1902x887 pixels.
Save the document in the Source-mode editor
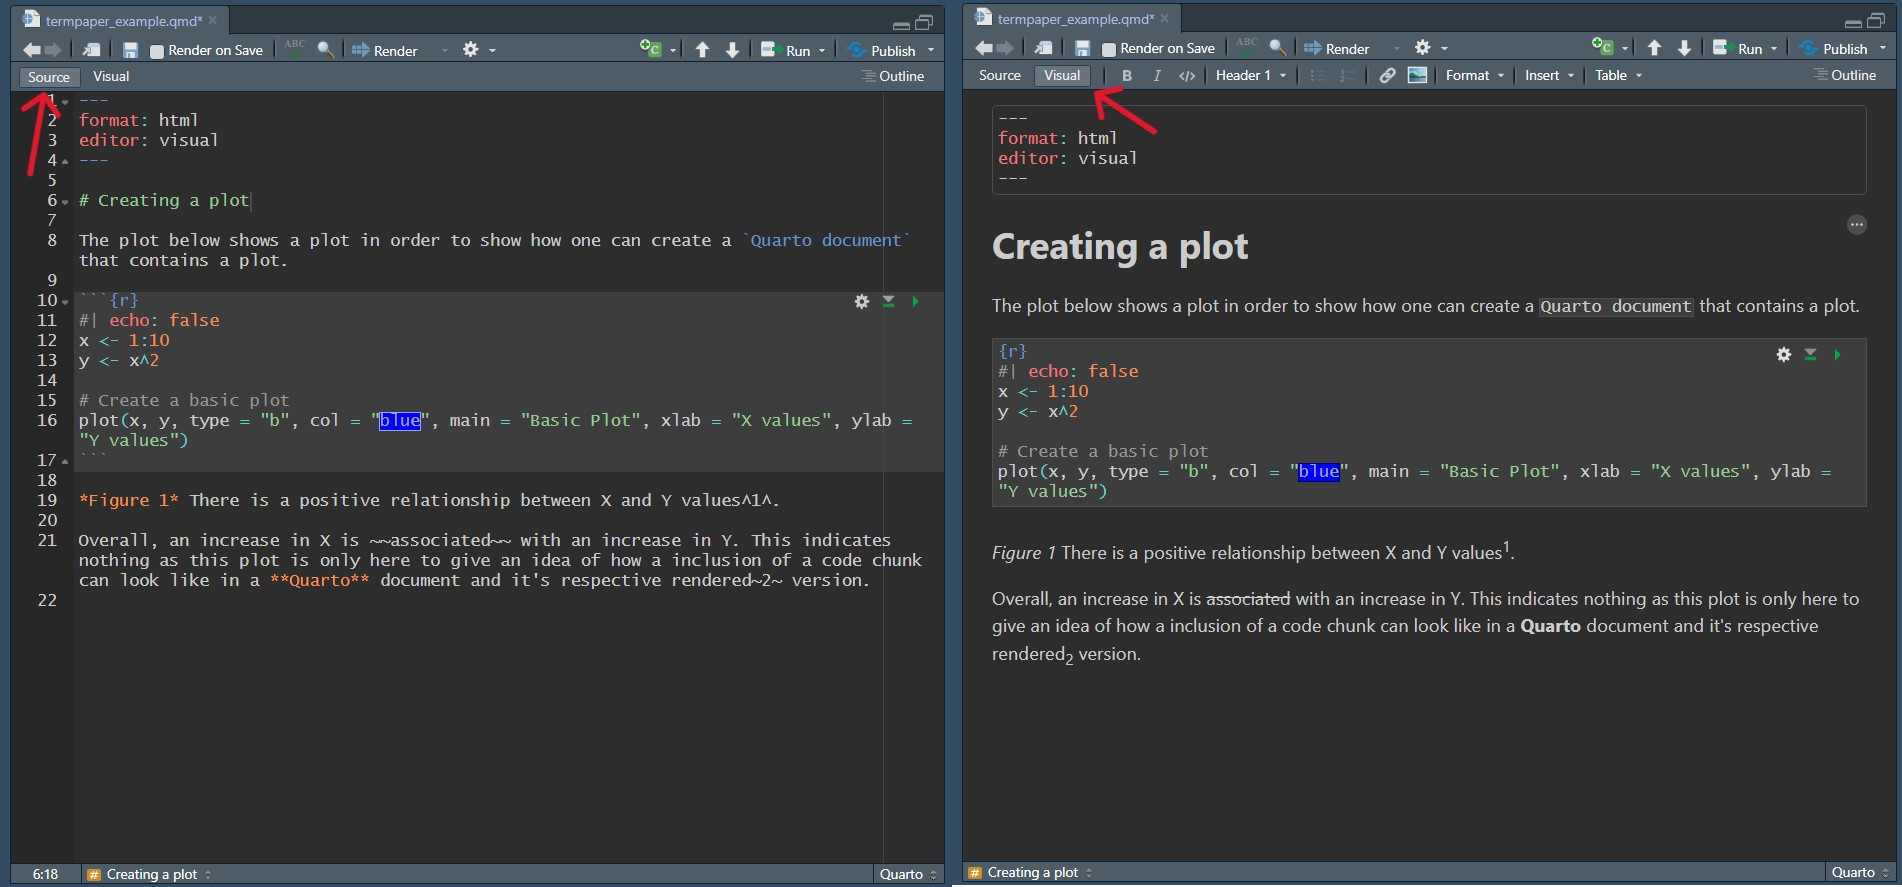coord(130,50)
